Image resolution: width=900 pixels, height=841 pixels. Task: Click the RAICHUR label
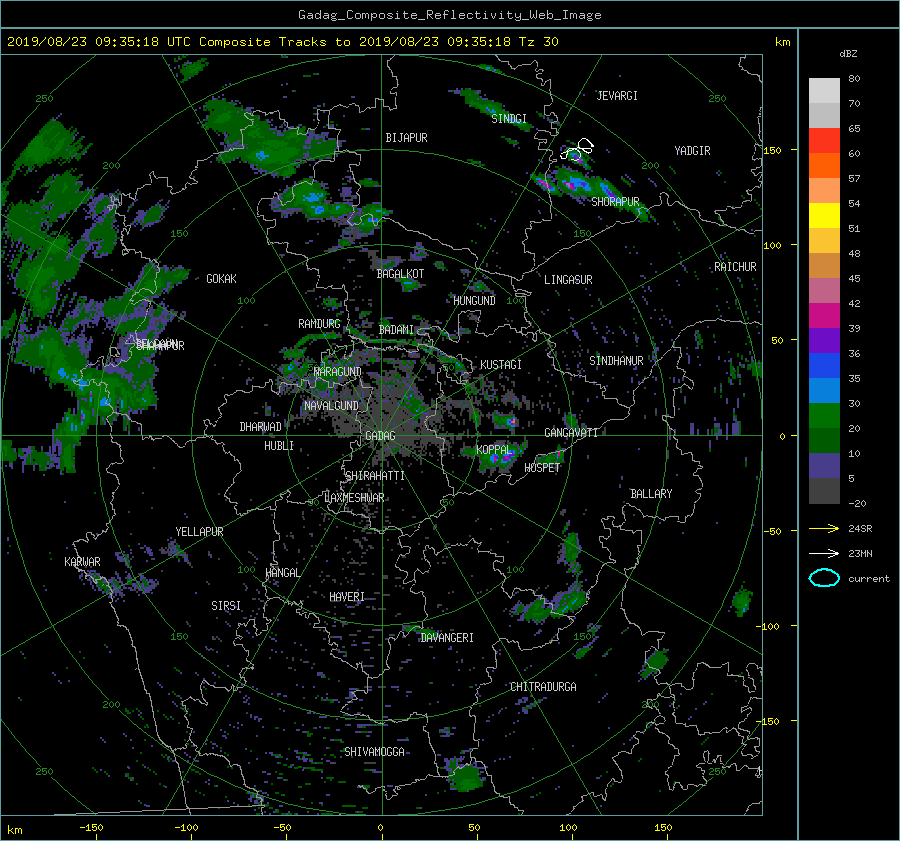coord(735,267)
